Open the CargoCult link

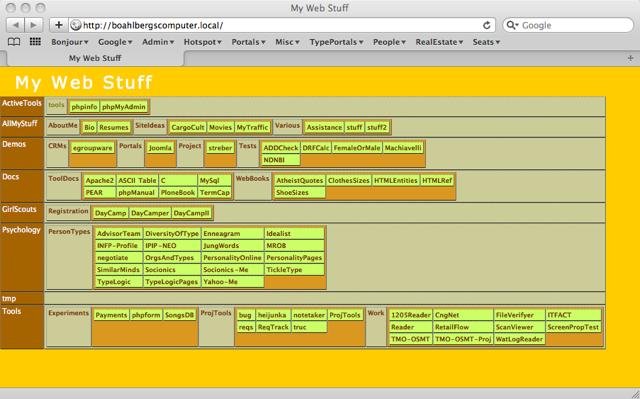coord(188,127)
